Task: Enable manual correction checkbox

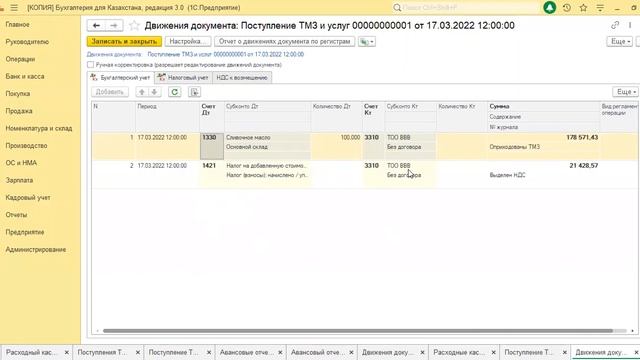Action: (x=91, y=64)
